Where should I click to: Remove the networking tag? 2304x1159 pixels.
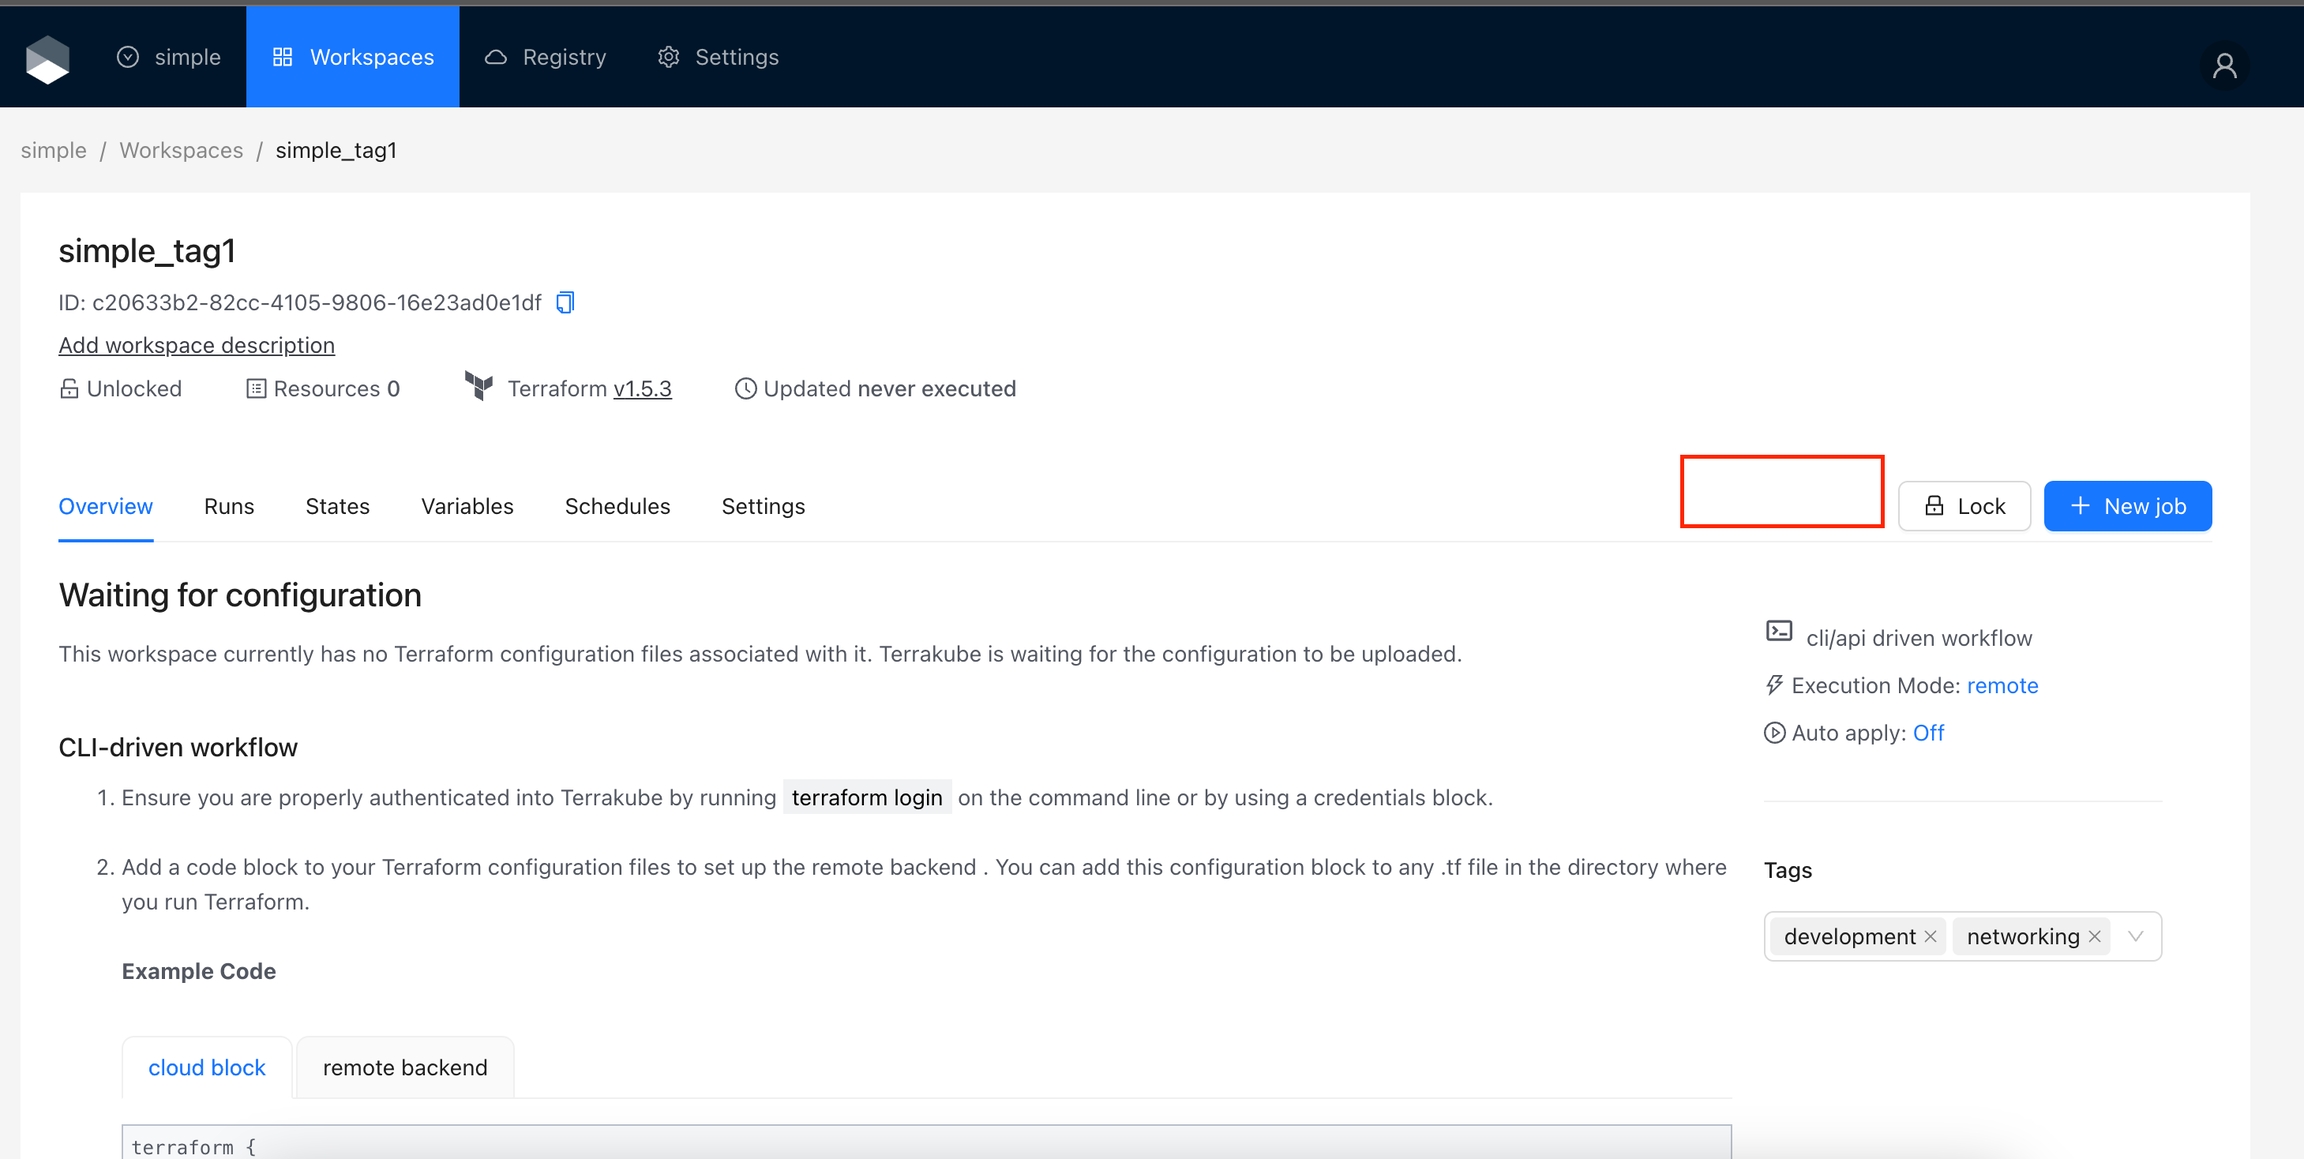(2095, 936)
